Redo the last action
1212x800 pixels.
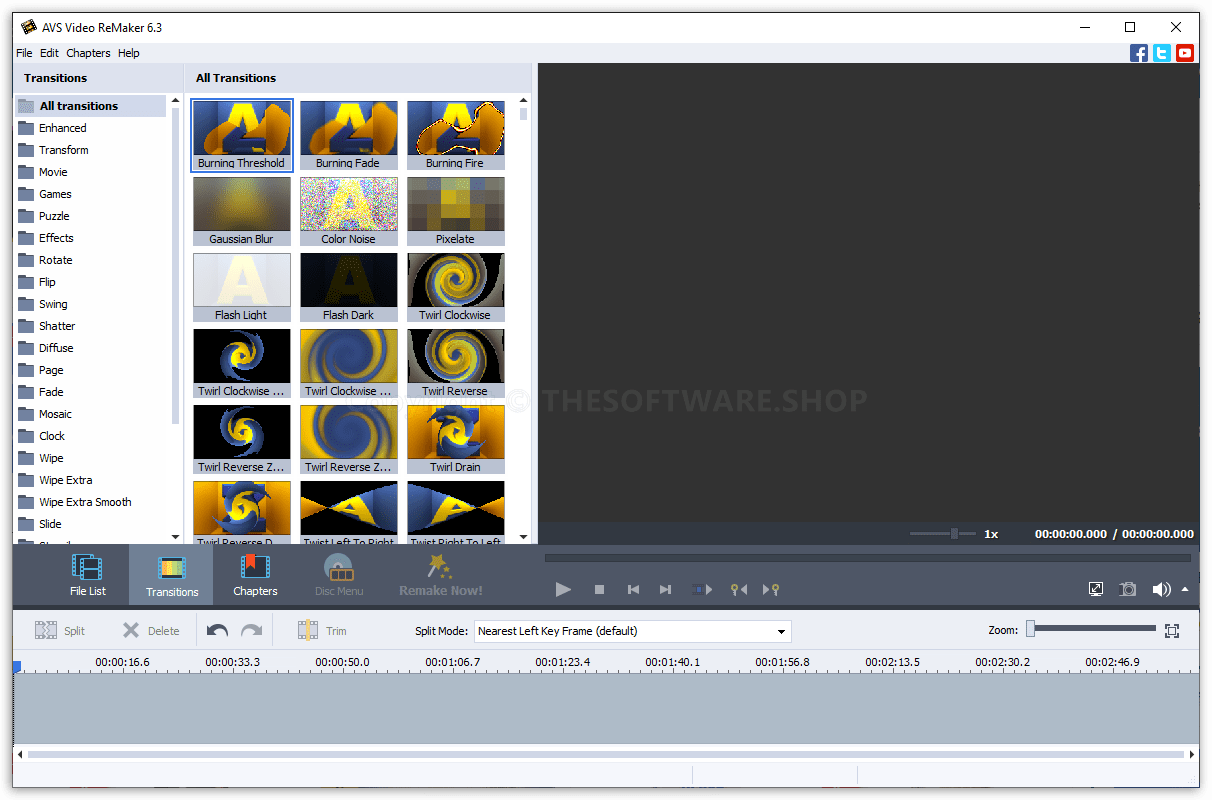tap(251, 631)
